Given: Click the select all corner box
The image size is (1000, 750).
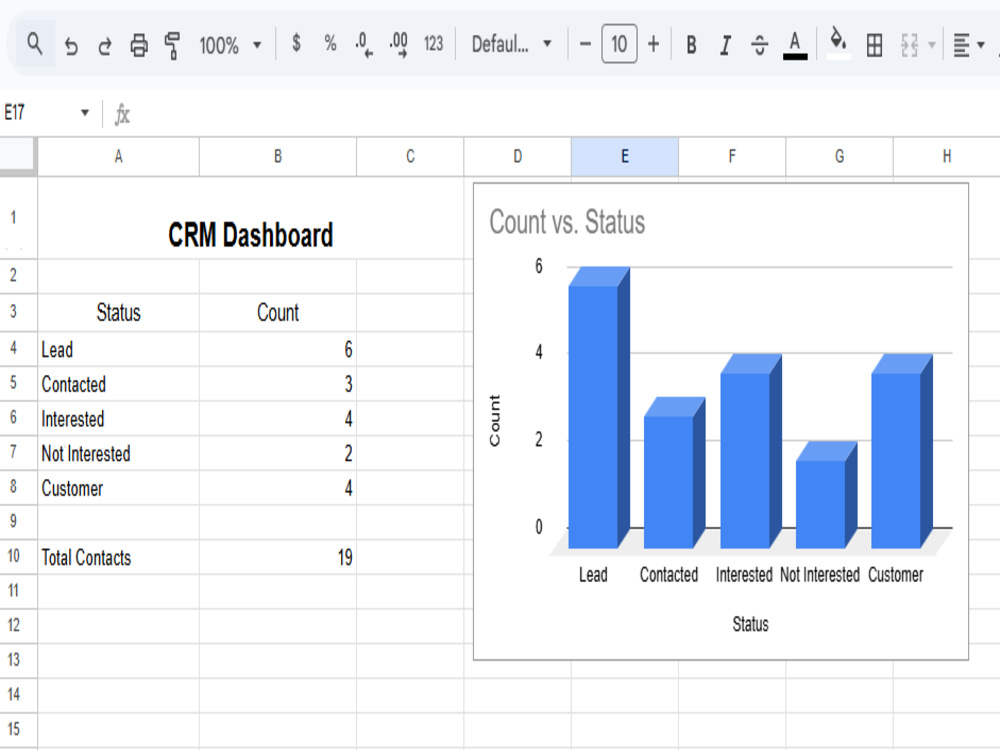Looking at the screenshot, I should 18,156.
